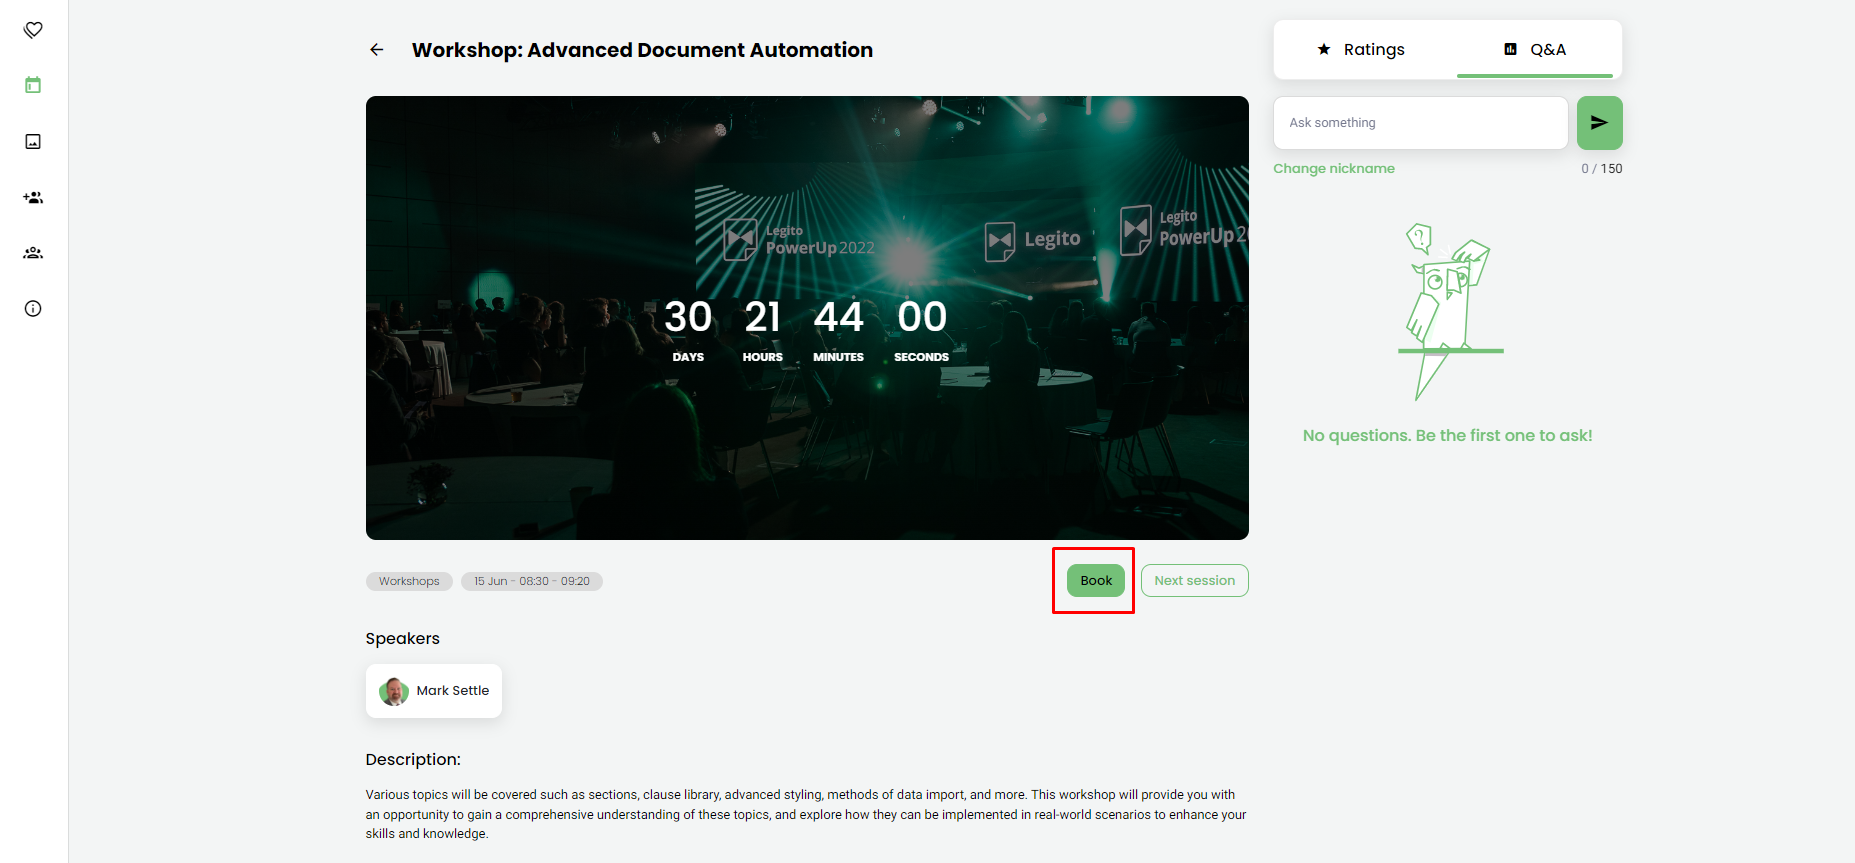Image resolution: width=1855 pixels, height=863 pixels.
Task: Click the 15 Jun 08:30 - 09:20 tag
Action: tap(532, 581)
